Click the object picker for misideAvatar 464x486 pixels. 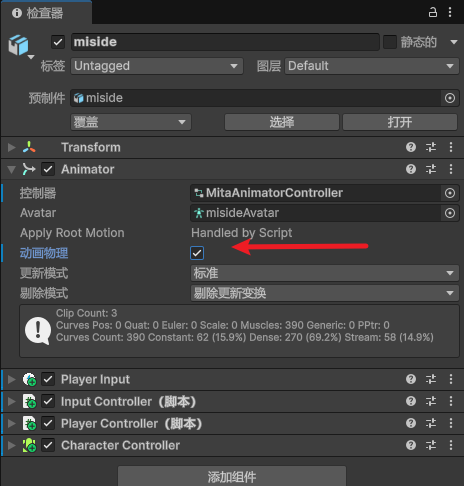[450, 213]
